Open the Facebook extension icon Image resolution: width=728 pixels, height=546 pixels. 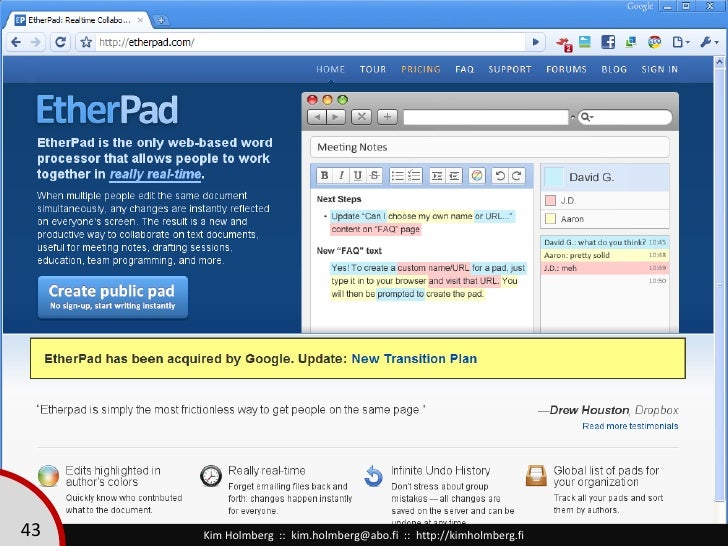(x=608, y=42)
